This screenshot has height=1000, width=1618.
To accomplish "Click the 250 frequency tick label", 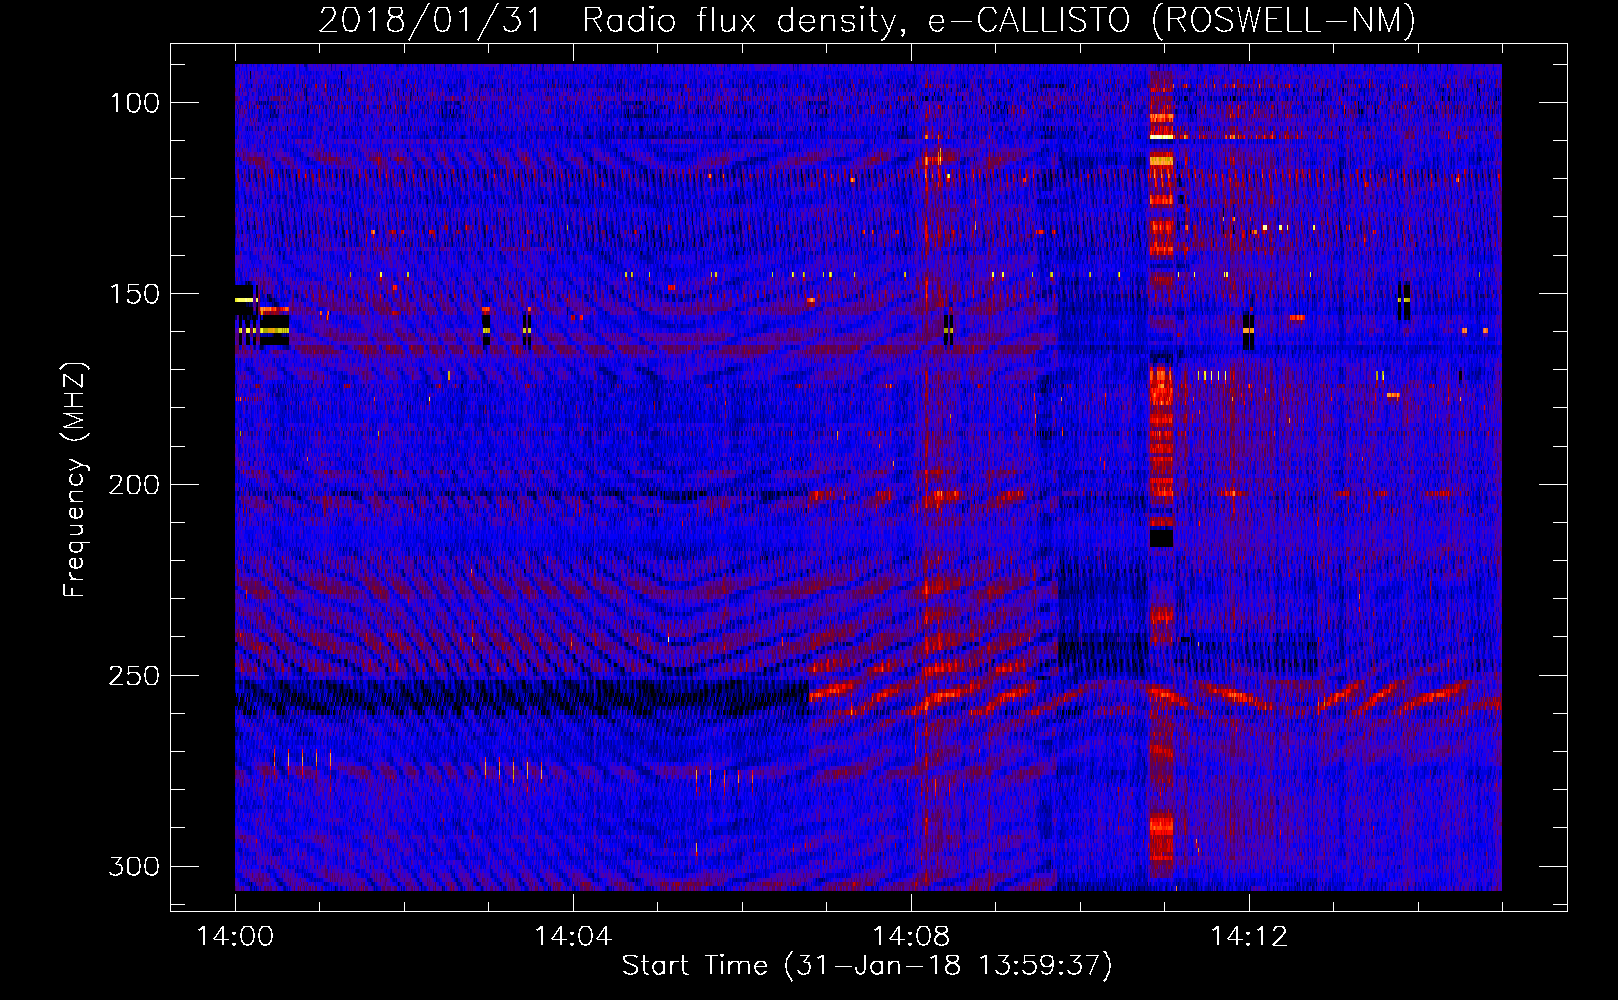I will (x=134, y=676).
